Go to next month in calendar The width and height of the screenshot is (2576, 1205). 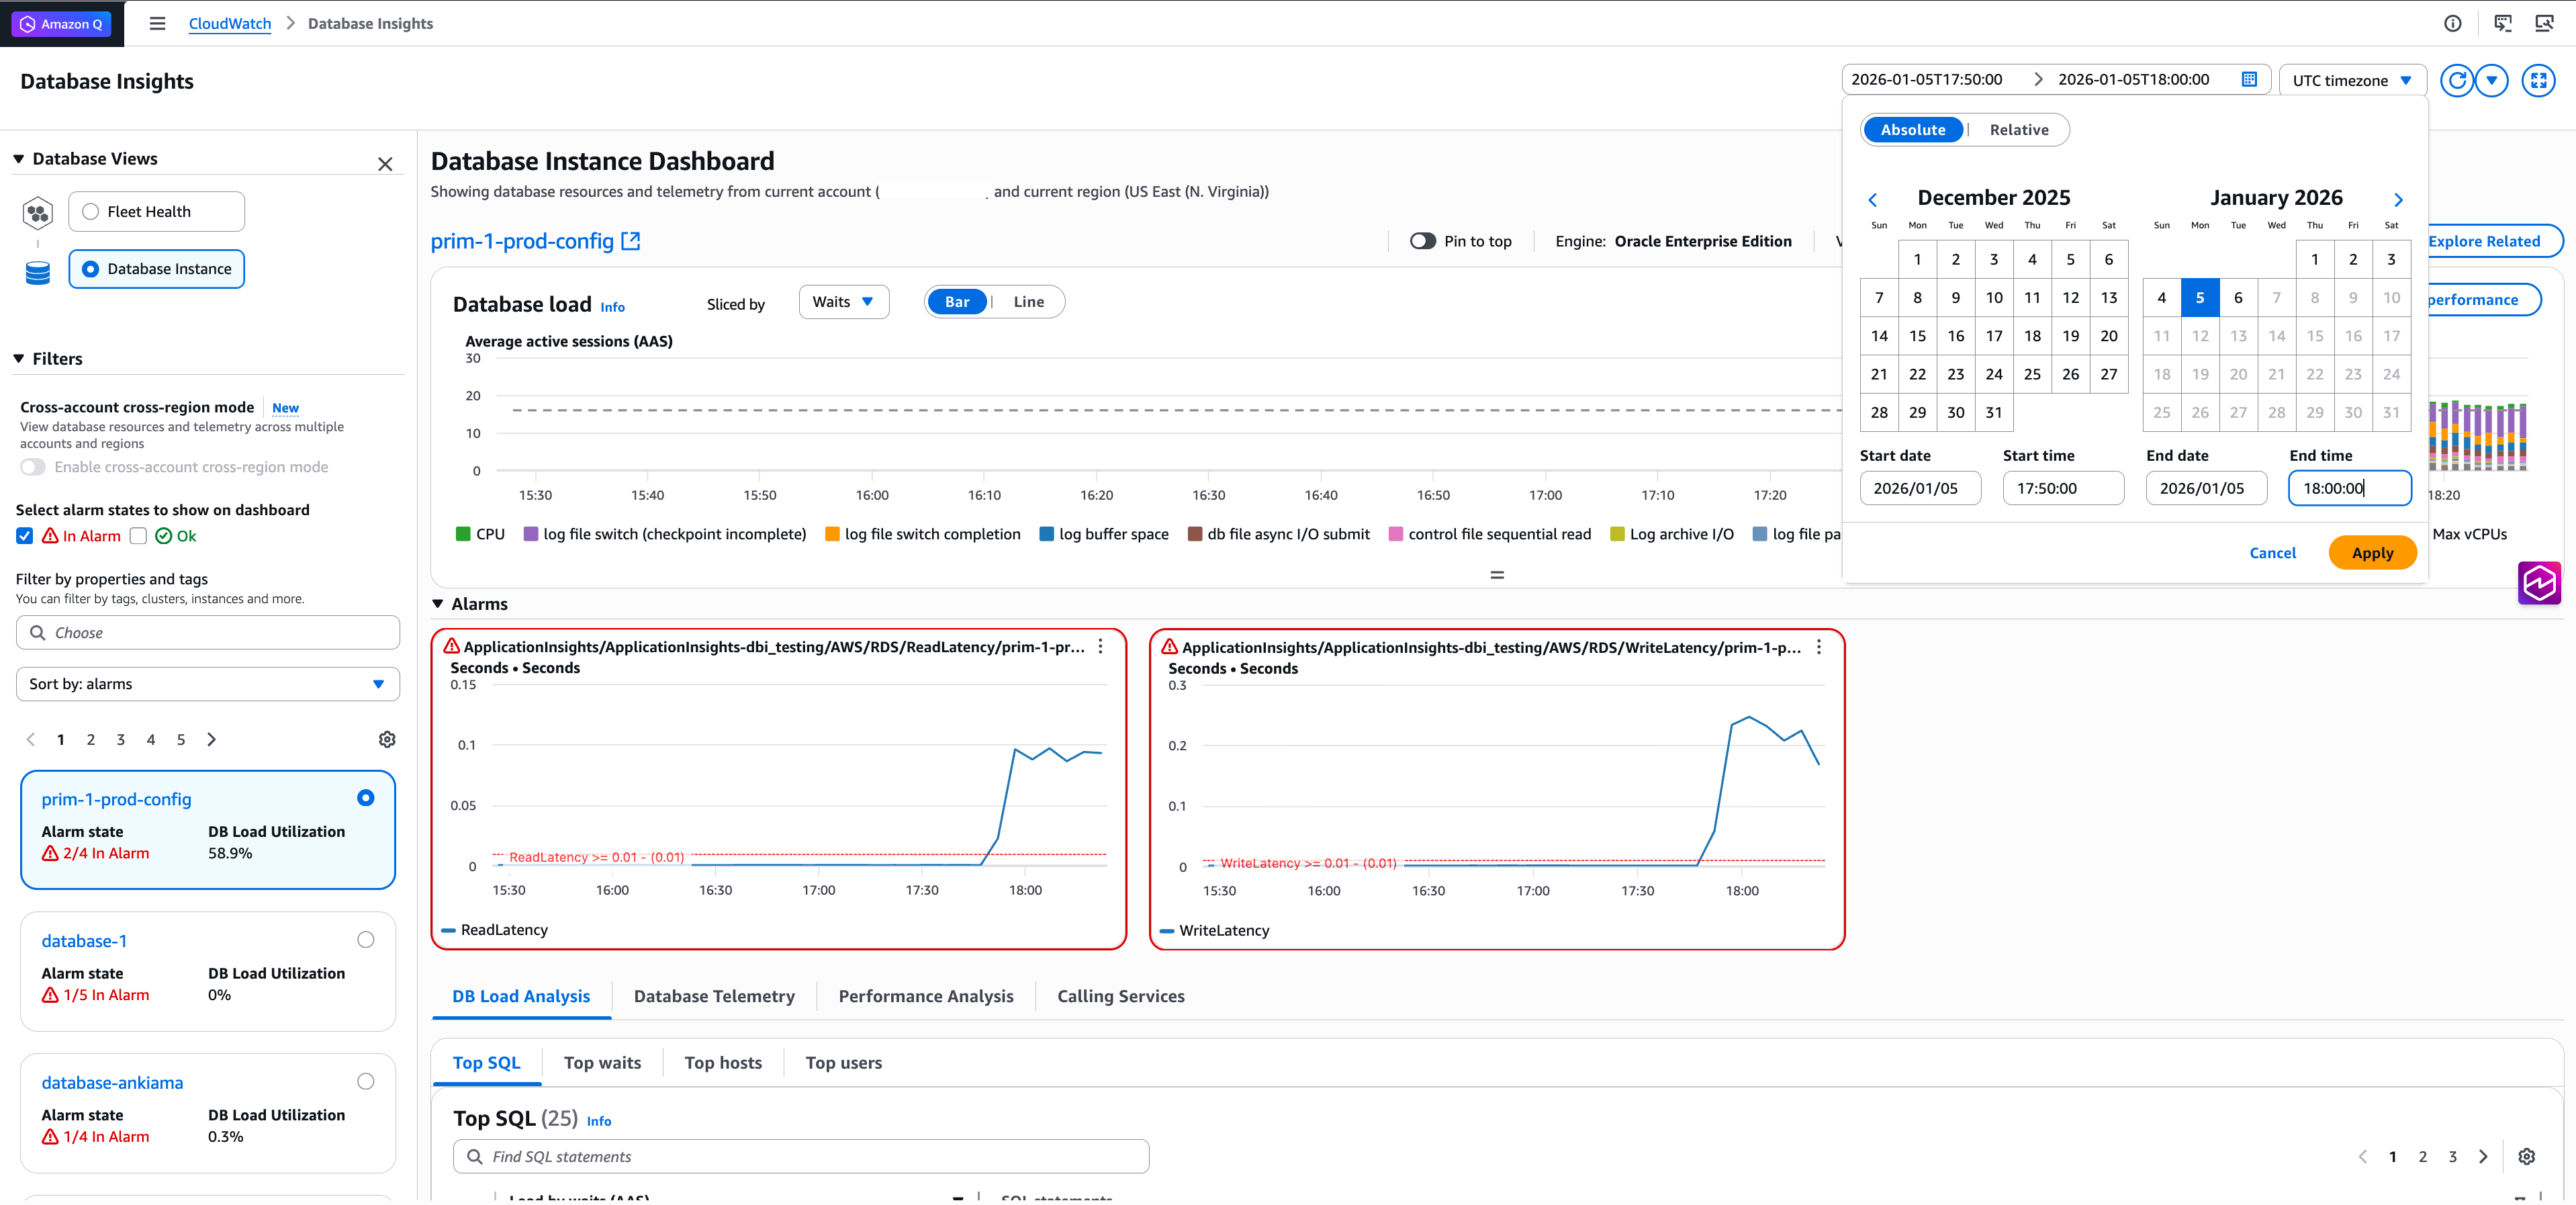(x=2398, y=200)
